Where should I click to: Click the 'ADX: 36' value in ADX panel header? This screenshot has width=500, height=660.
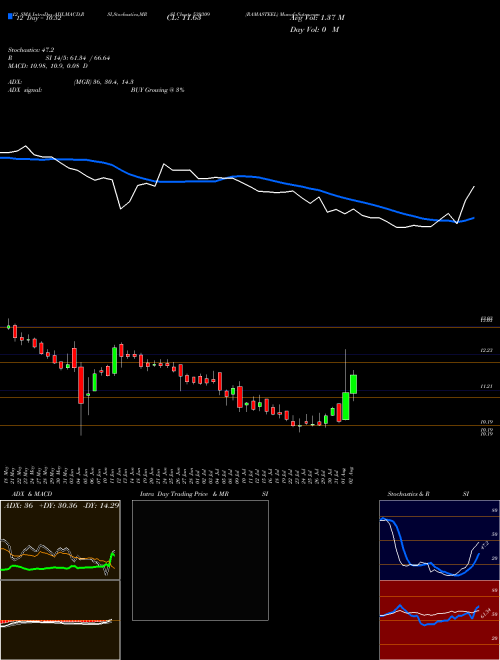(19, 505)
